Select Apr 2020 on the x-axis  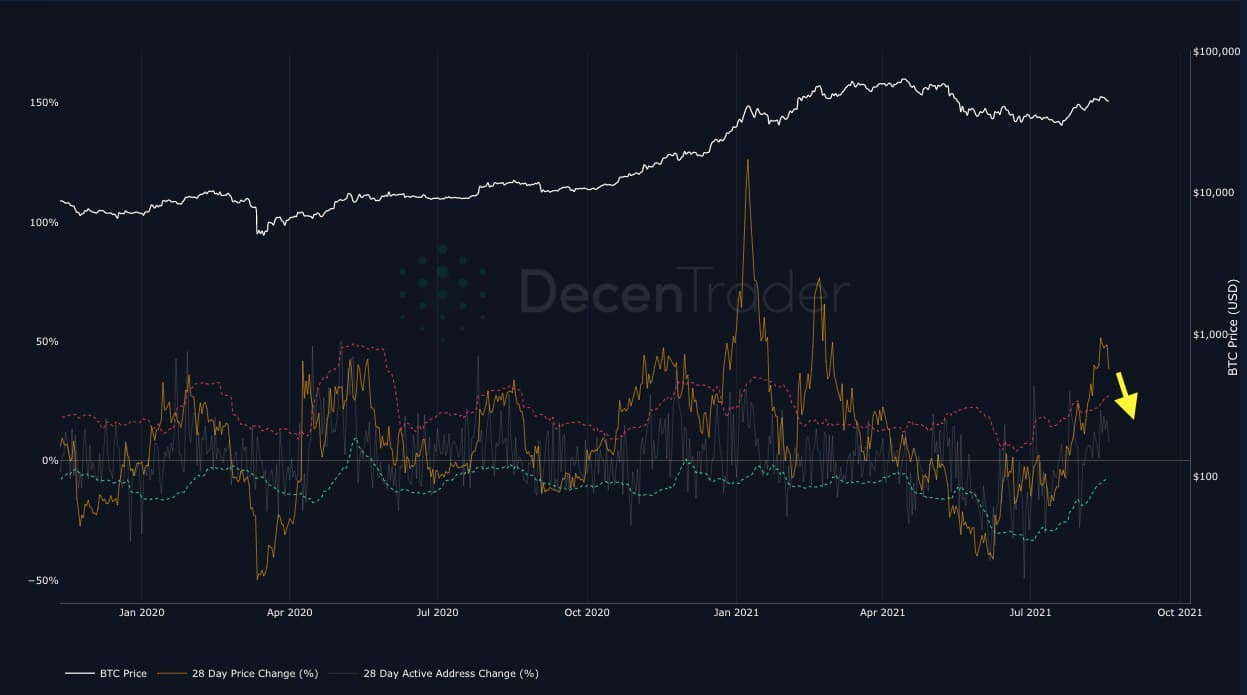click(x=289, y=611)
